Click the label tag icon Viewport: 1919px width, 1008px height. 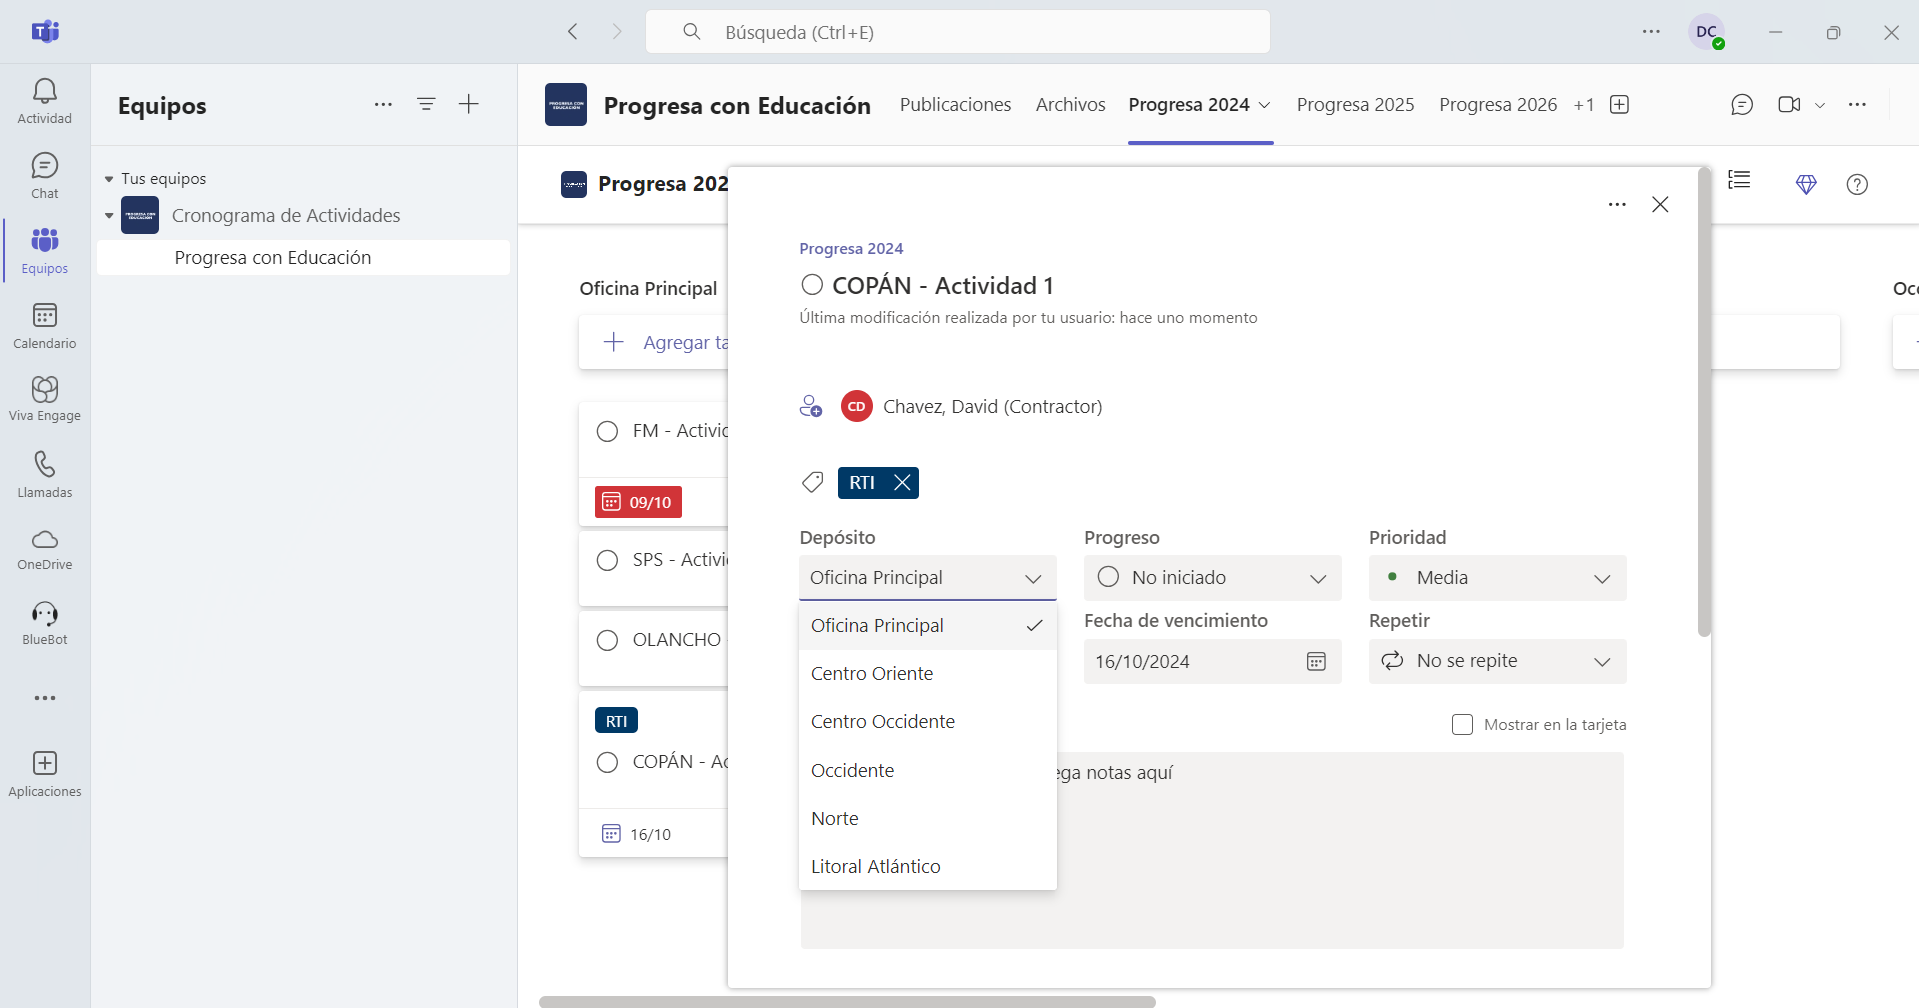(812, 483)
